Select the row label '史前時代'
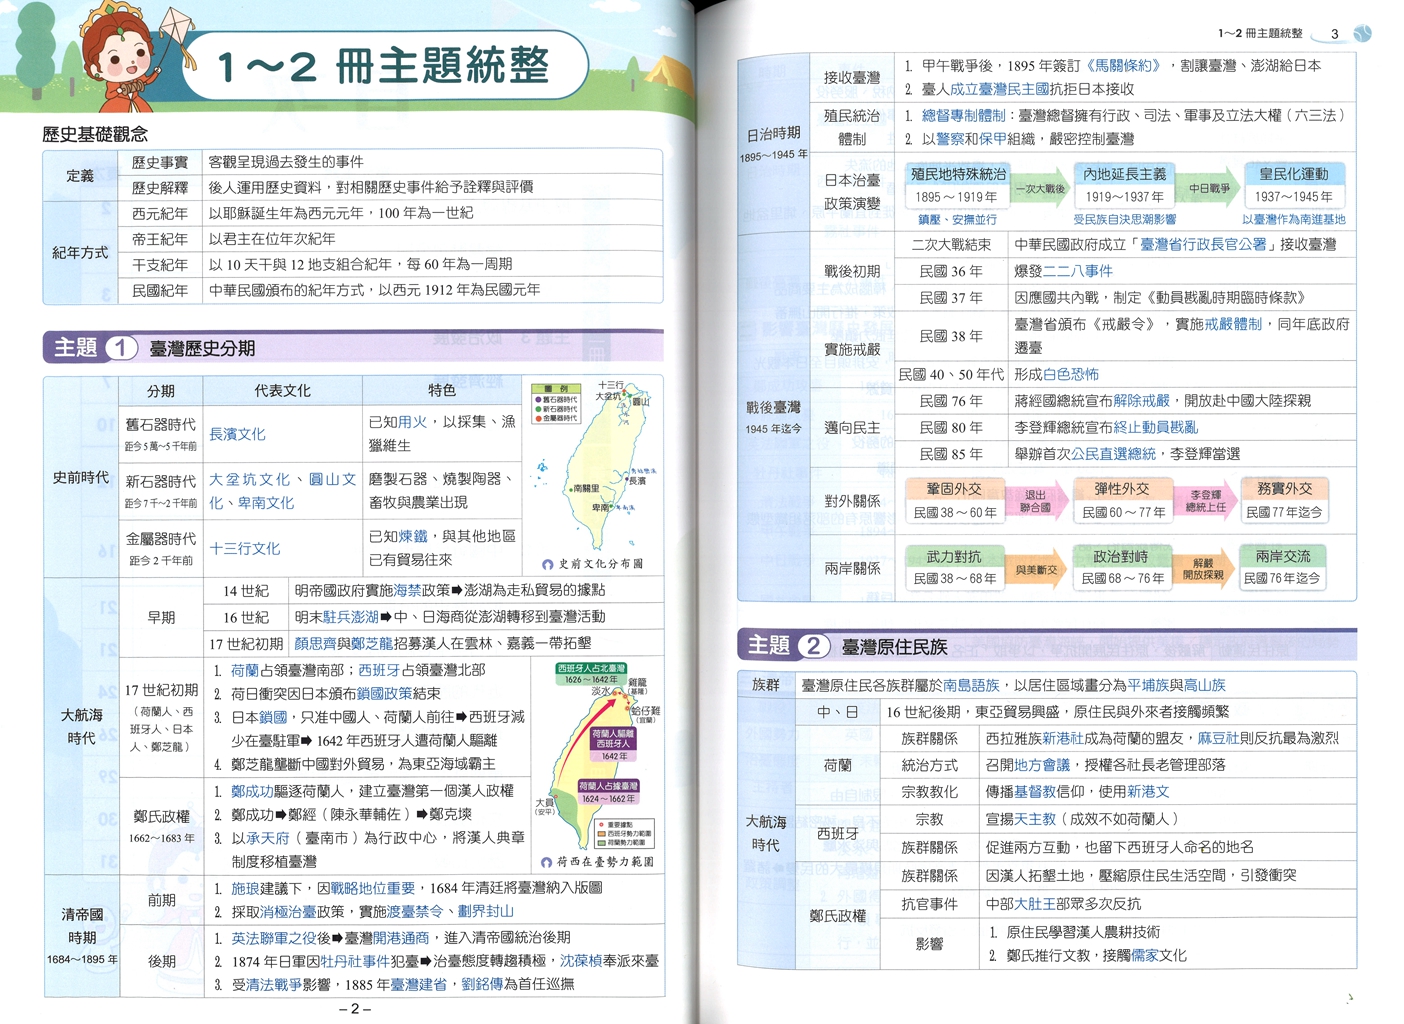1404x1024 pixels. 81,478
